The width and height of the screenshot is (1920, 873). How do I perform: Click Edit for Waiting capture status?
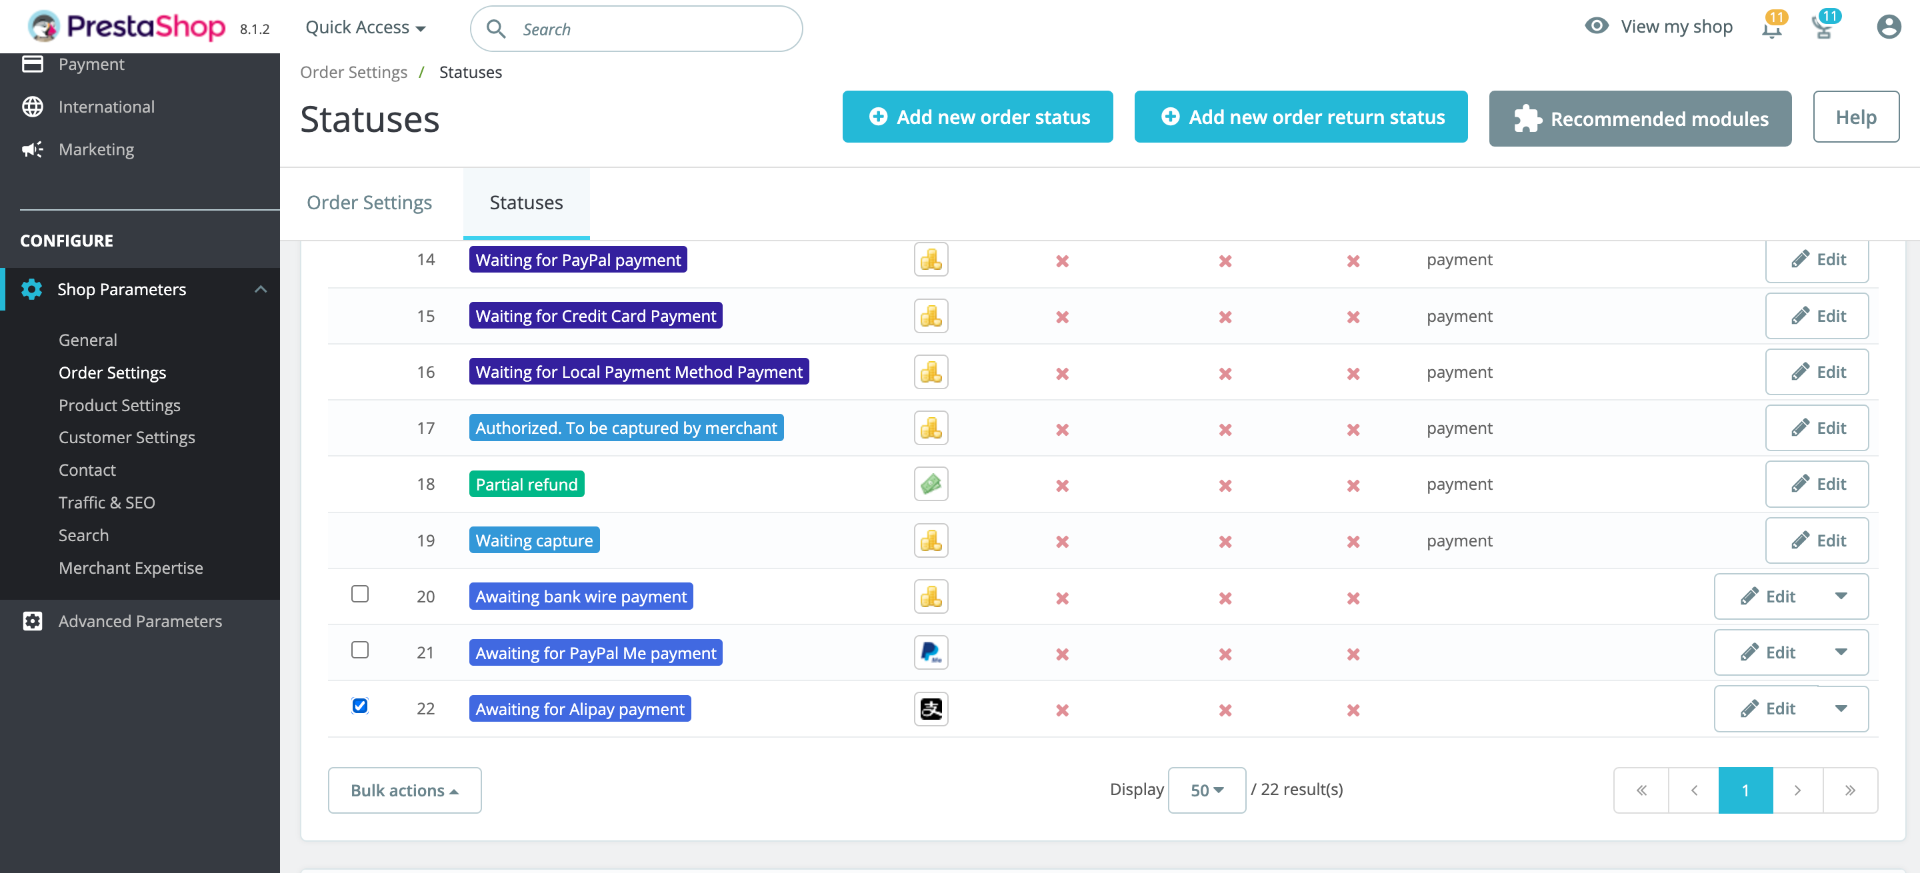point(1817,541)
